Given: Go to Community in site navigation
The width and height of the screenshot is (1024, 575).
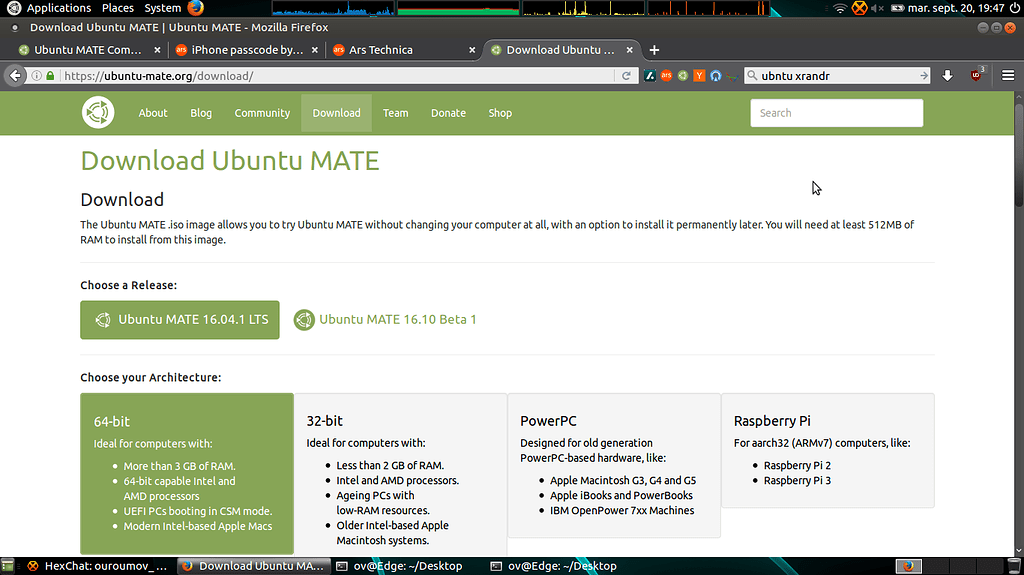Looking at the screenshot, I should 262,113.
